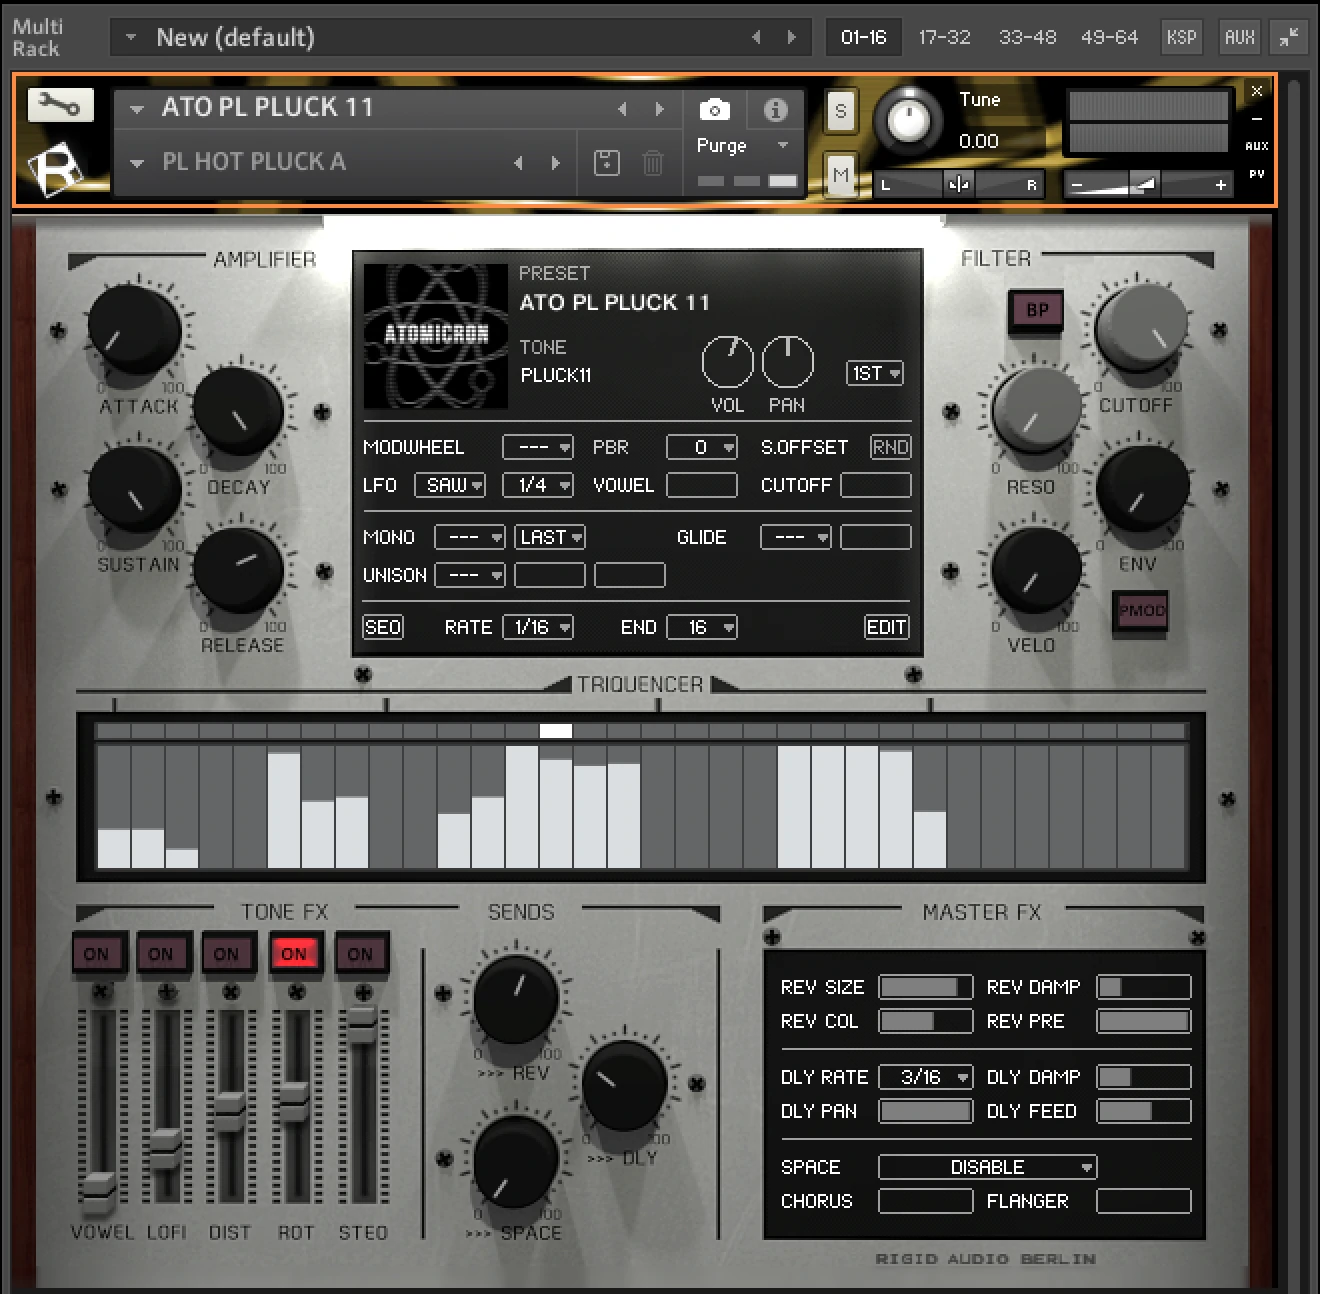The width and height of the screenshot is (1320, 1294).
Task: Click the REV send knob
Action: coord(516,999)
